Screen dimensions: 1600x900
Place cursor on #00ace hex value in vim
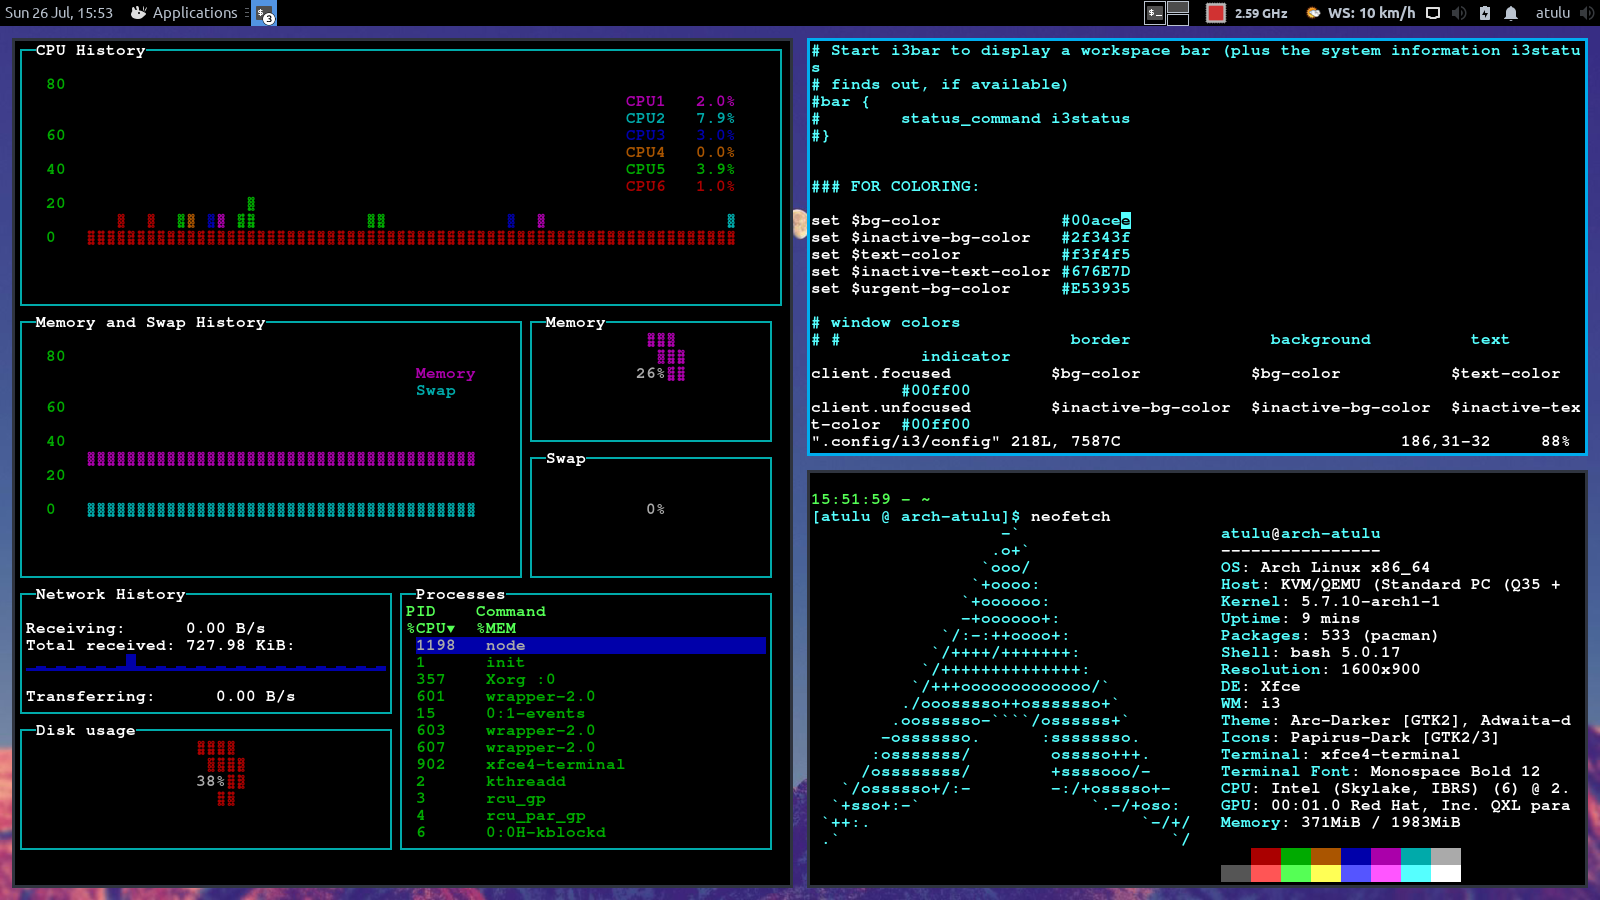(x=1096, y=221)
